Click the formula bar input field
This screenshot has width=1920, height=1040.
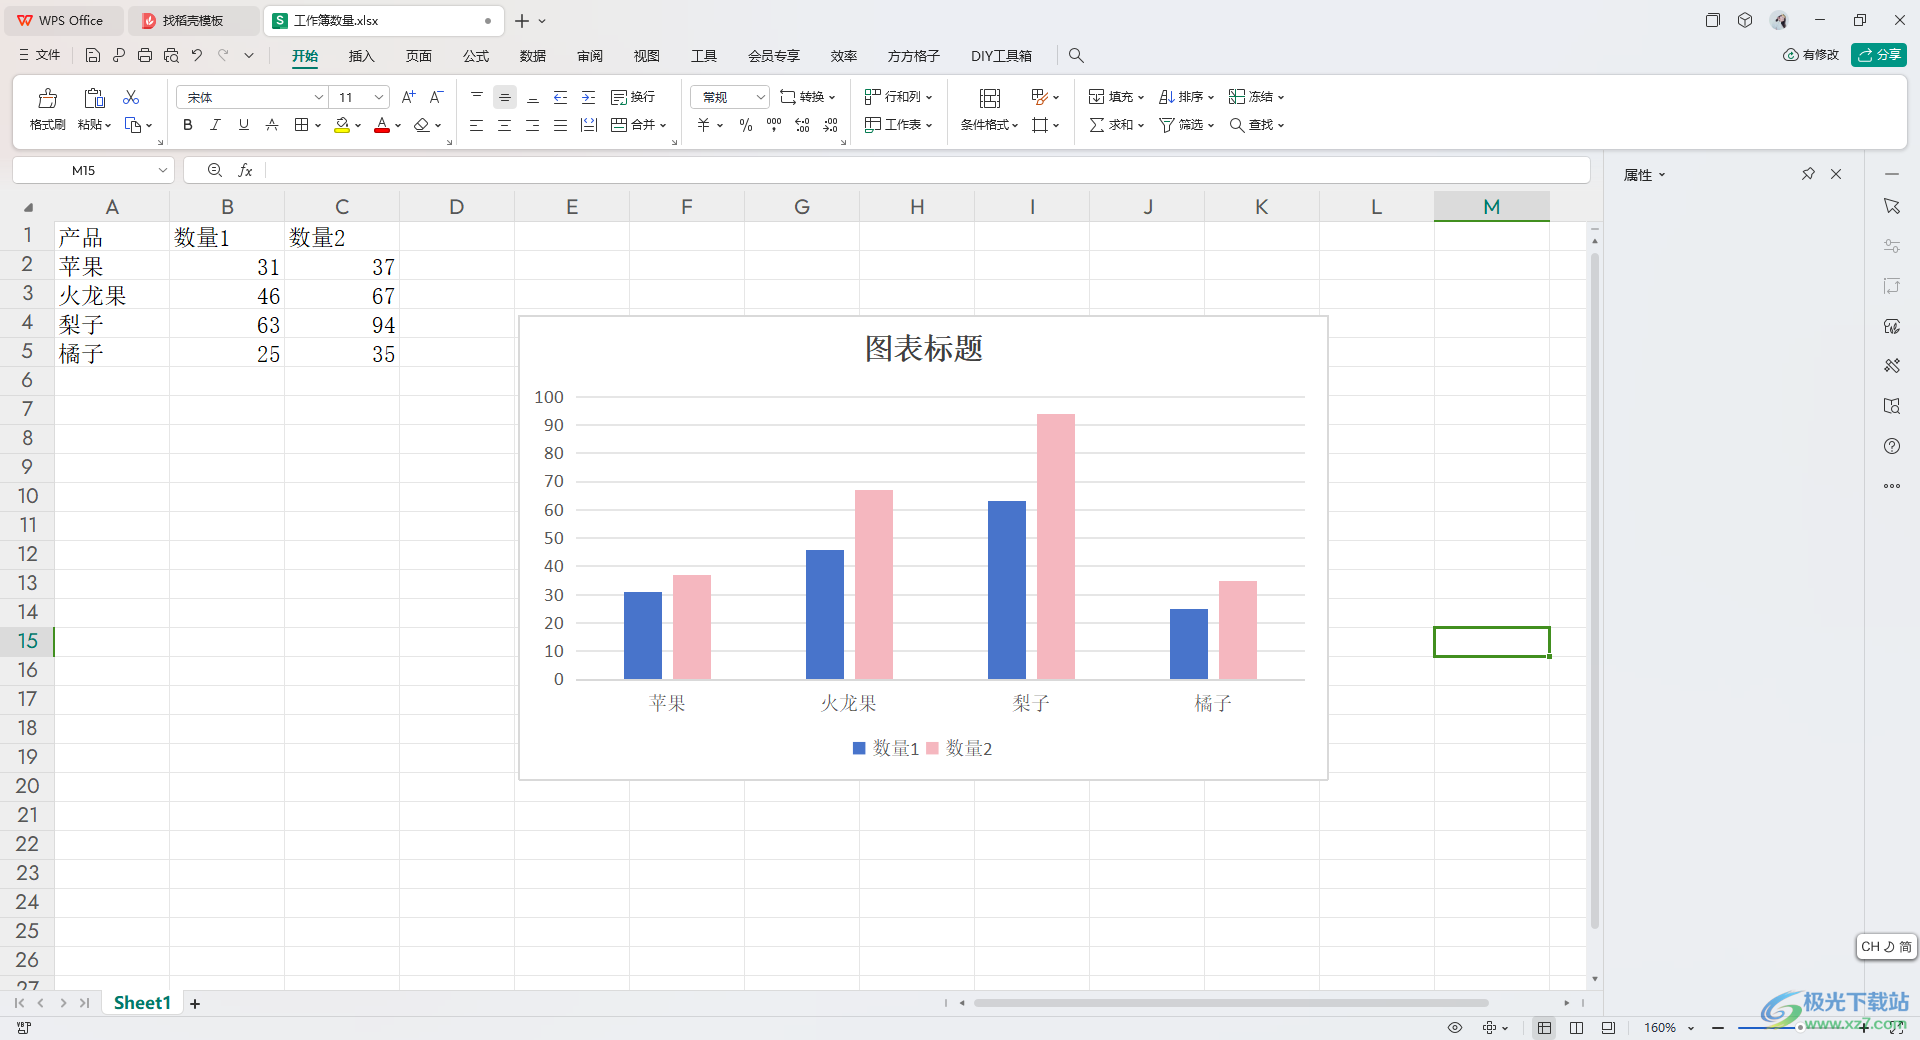925,171
